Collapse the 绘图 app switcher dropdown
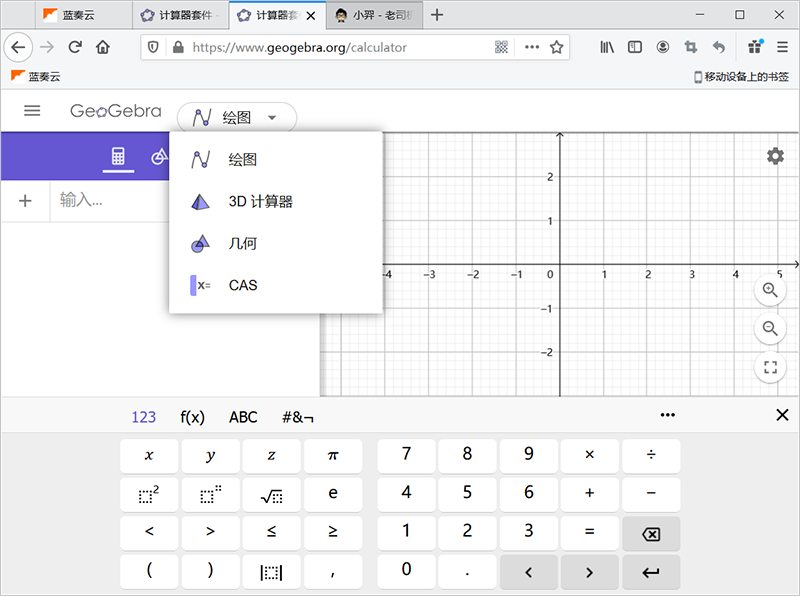 237,118
